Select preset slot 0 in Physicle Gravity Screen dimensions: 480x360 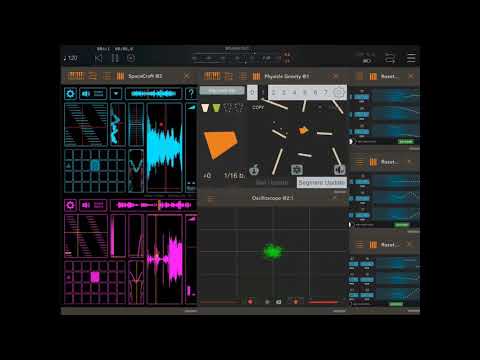(x=252, y=92)
